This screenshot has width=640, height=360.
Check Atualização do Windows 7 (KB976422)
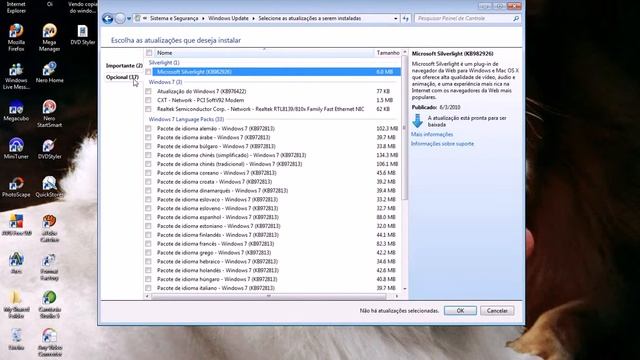pos(148,91)
